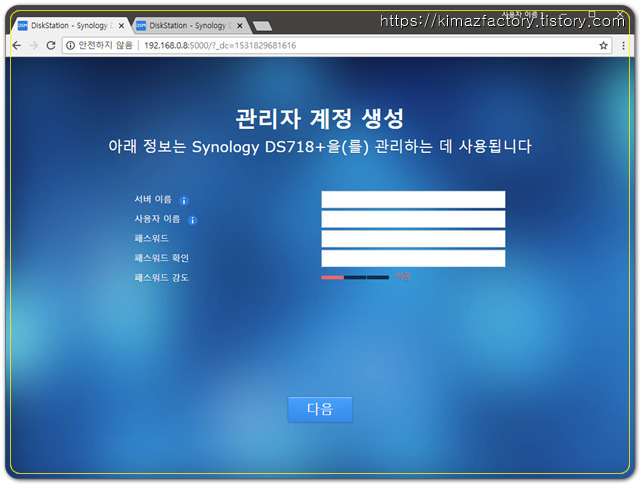The width and height of the screenshot is (640, 484).
Task: Switch to the second DiskStation tab
Action: pos(188,25)
